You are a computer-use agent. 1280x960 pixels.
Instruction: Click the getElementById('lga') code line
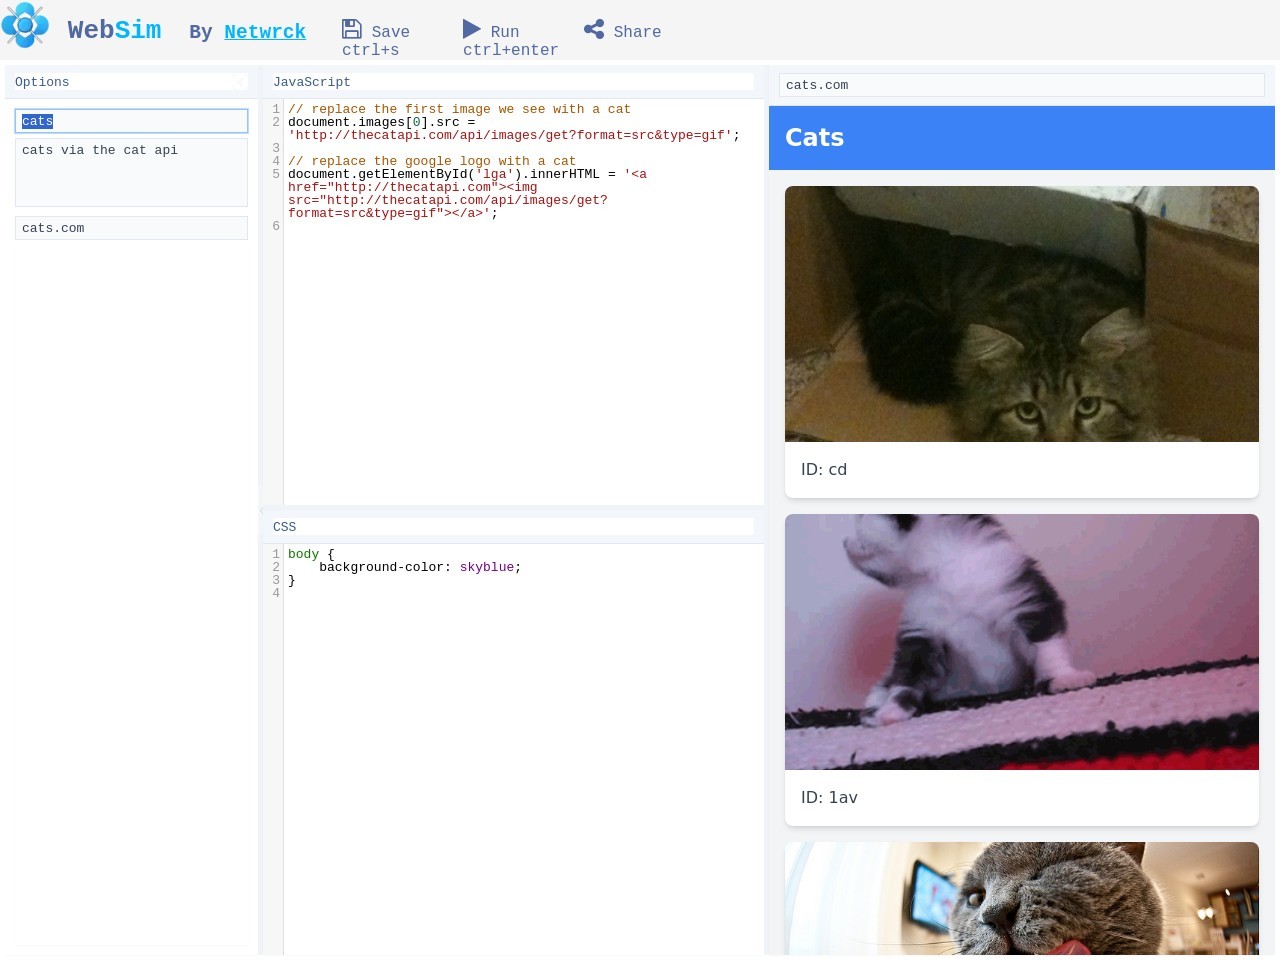point(467,174)
